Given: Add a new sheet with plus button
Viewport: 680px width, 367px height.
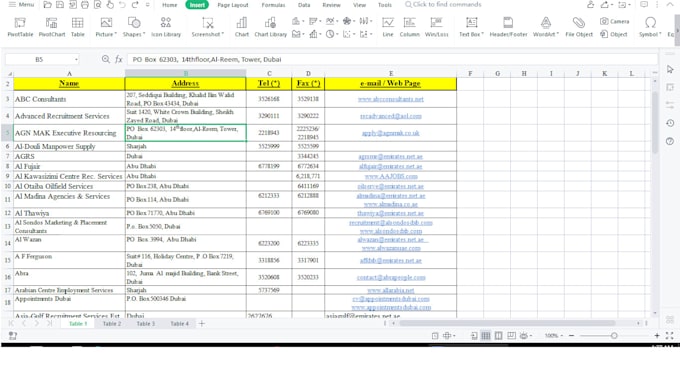Looking at the screenshot, I should (202, 324).
